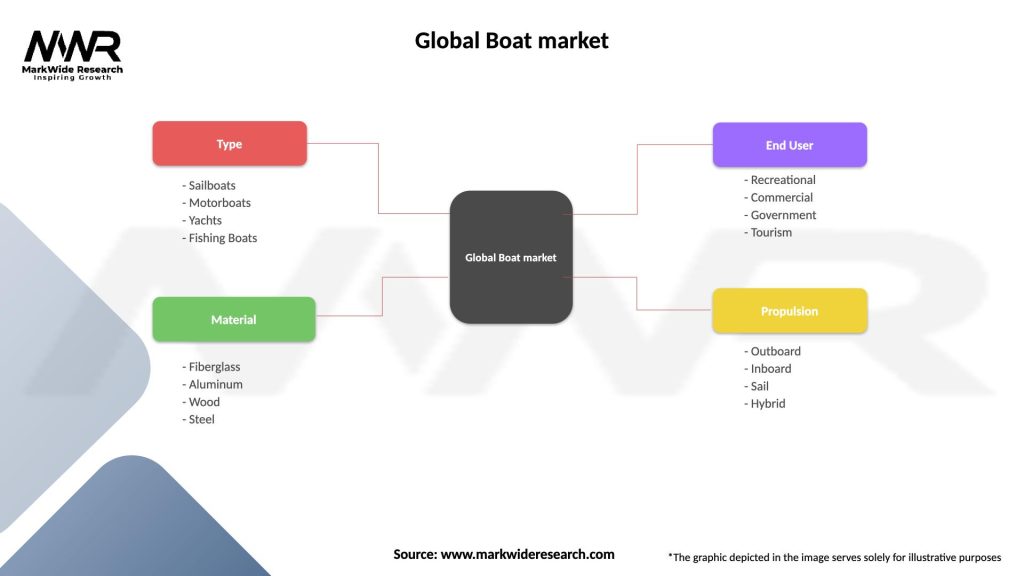Click the central Global Boat market node
This screenshot has width=1024, height=576.
point(511,257)
